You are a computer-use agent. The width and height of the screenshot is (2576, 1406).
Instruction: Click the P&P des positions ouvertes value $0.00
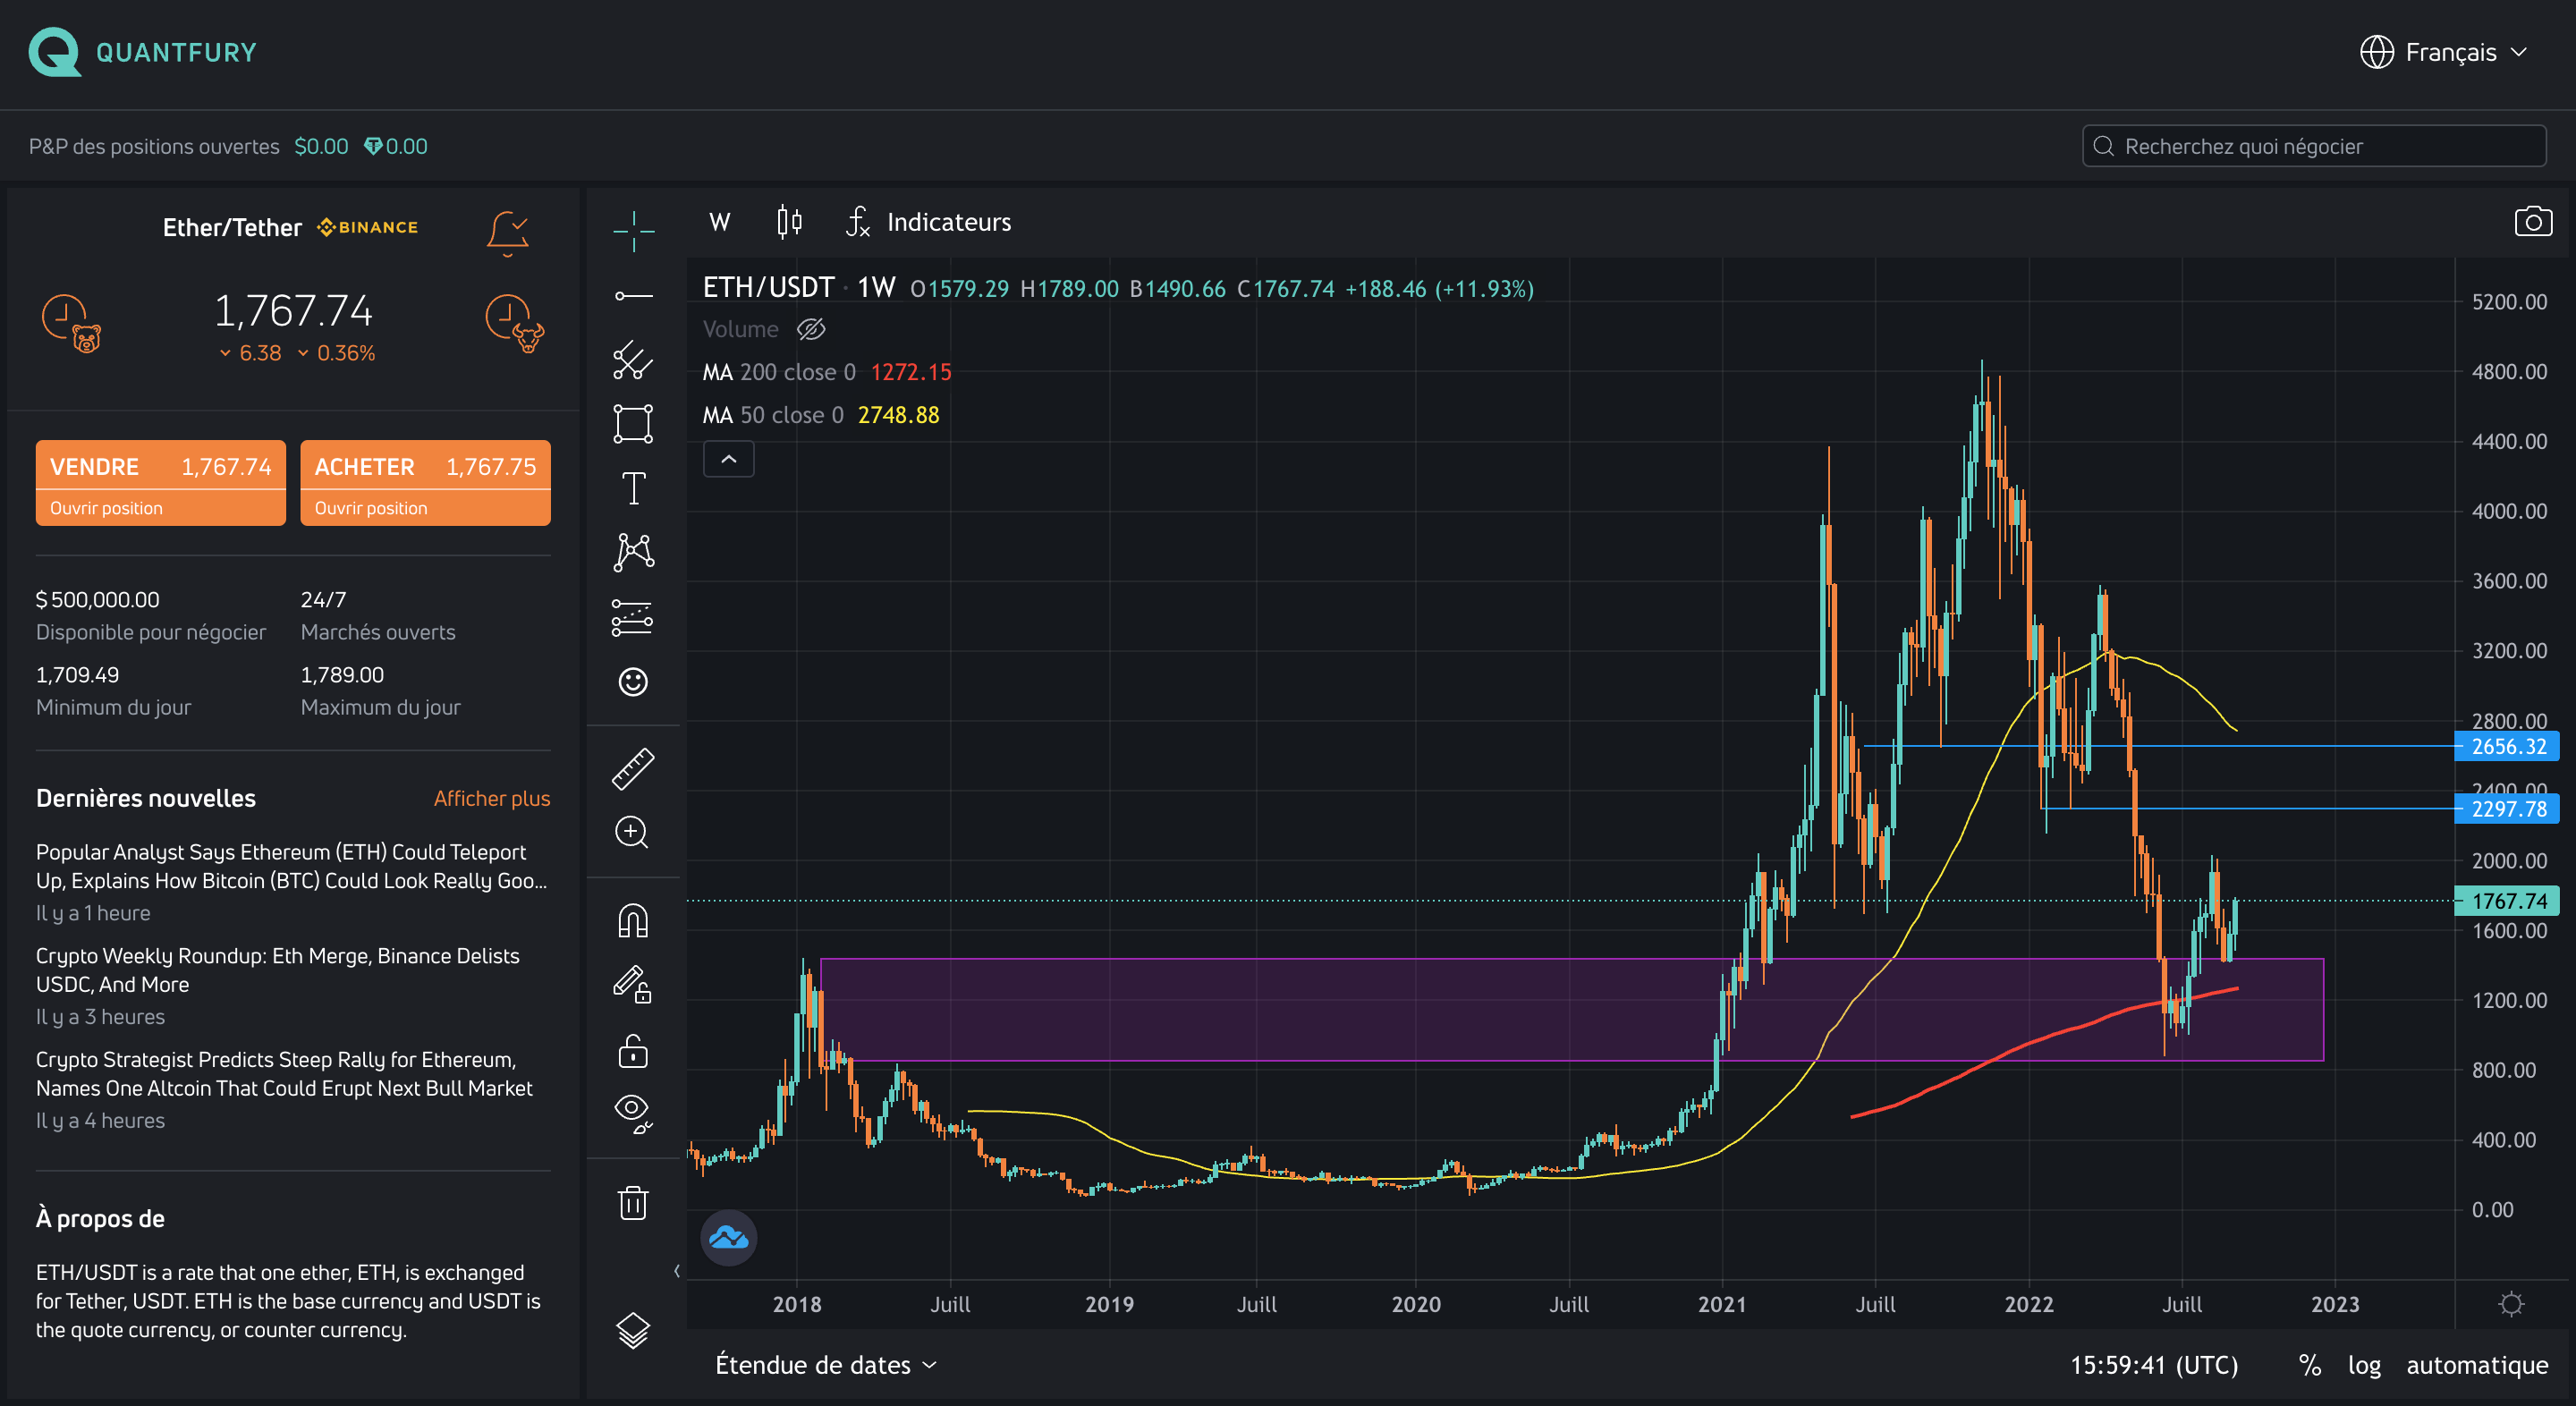(321, 147)
